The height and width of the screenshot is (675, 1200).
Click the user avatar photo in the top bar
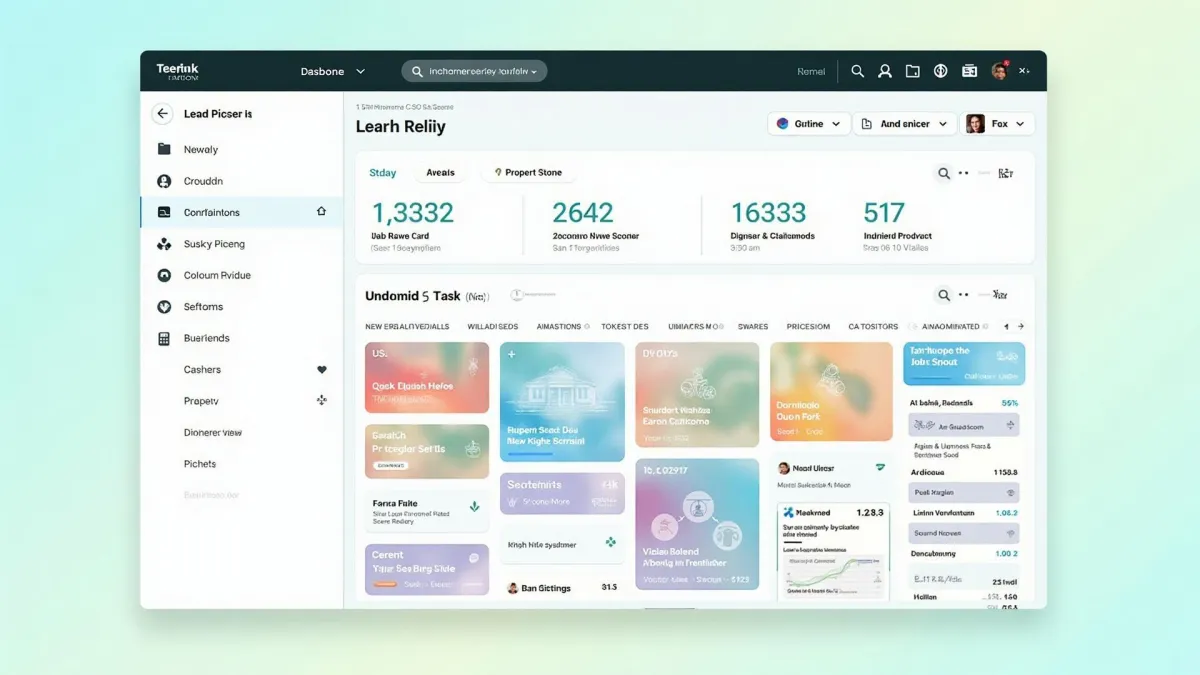[x=999, y=71]
